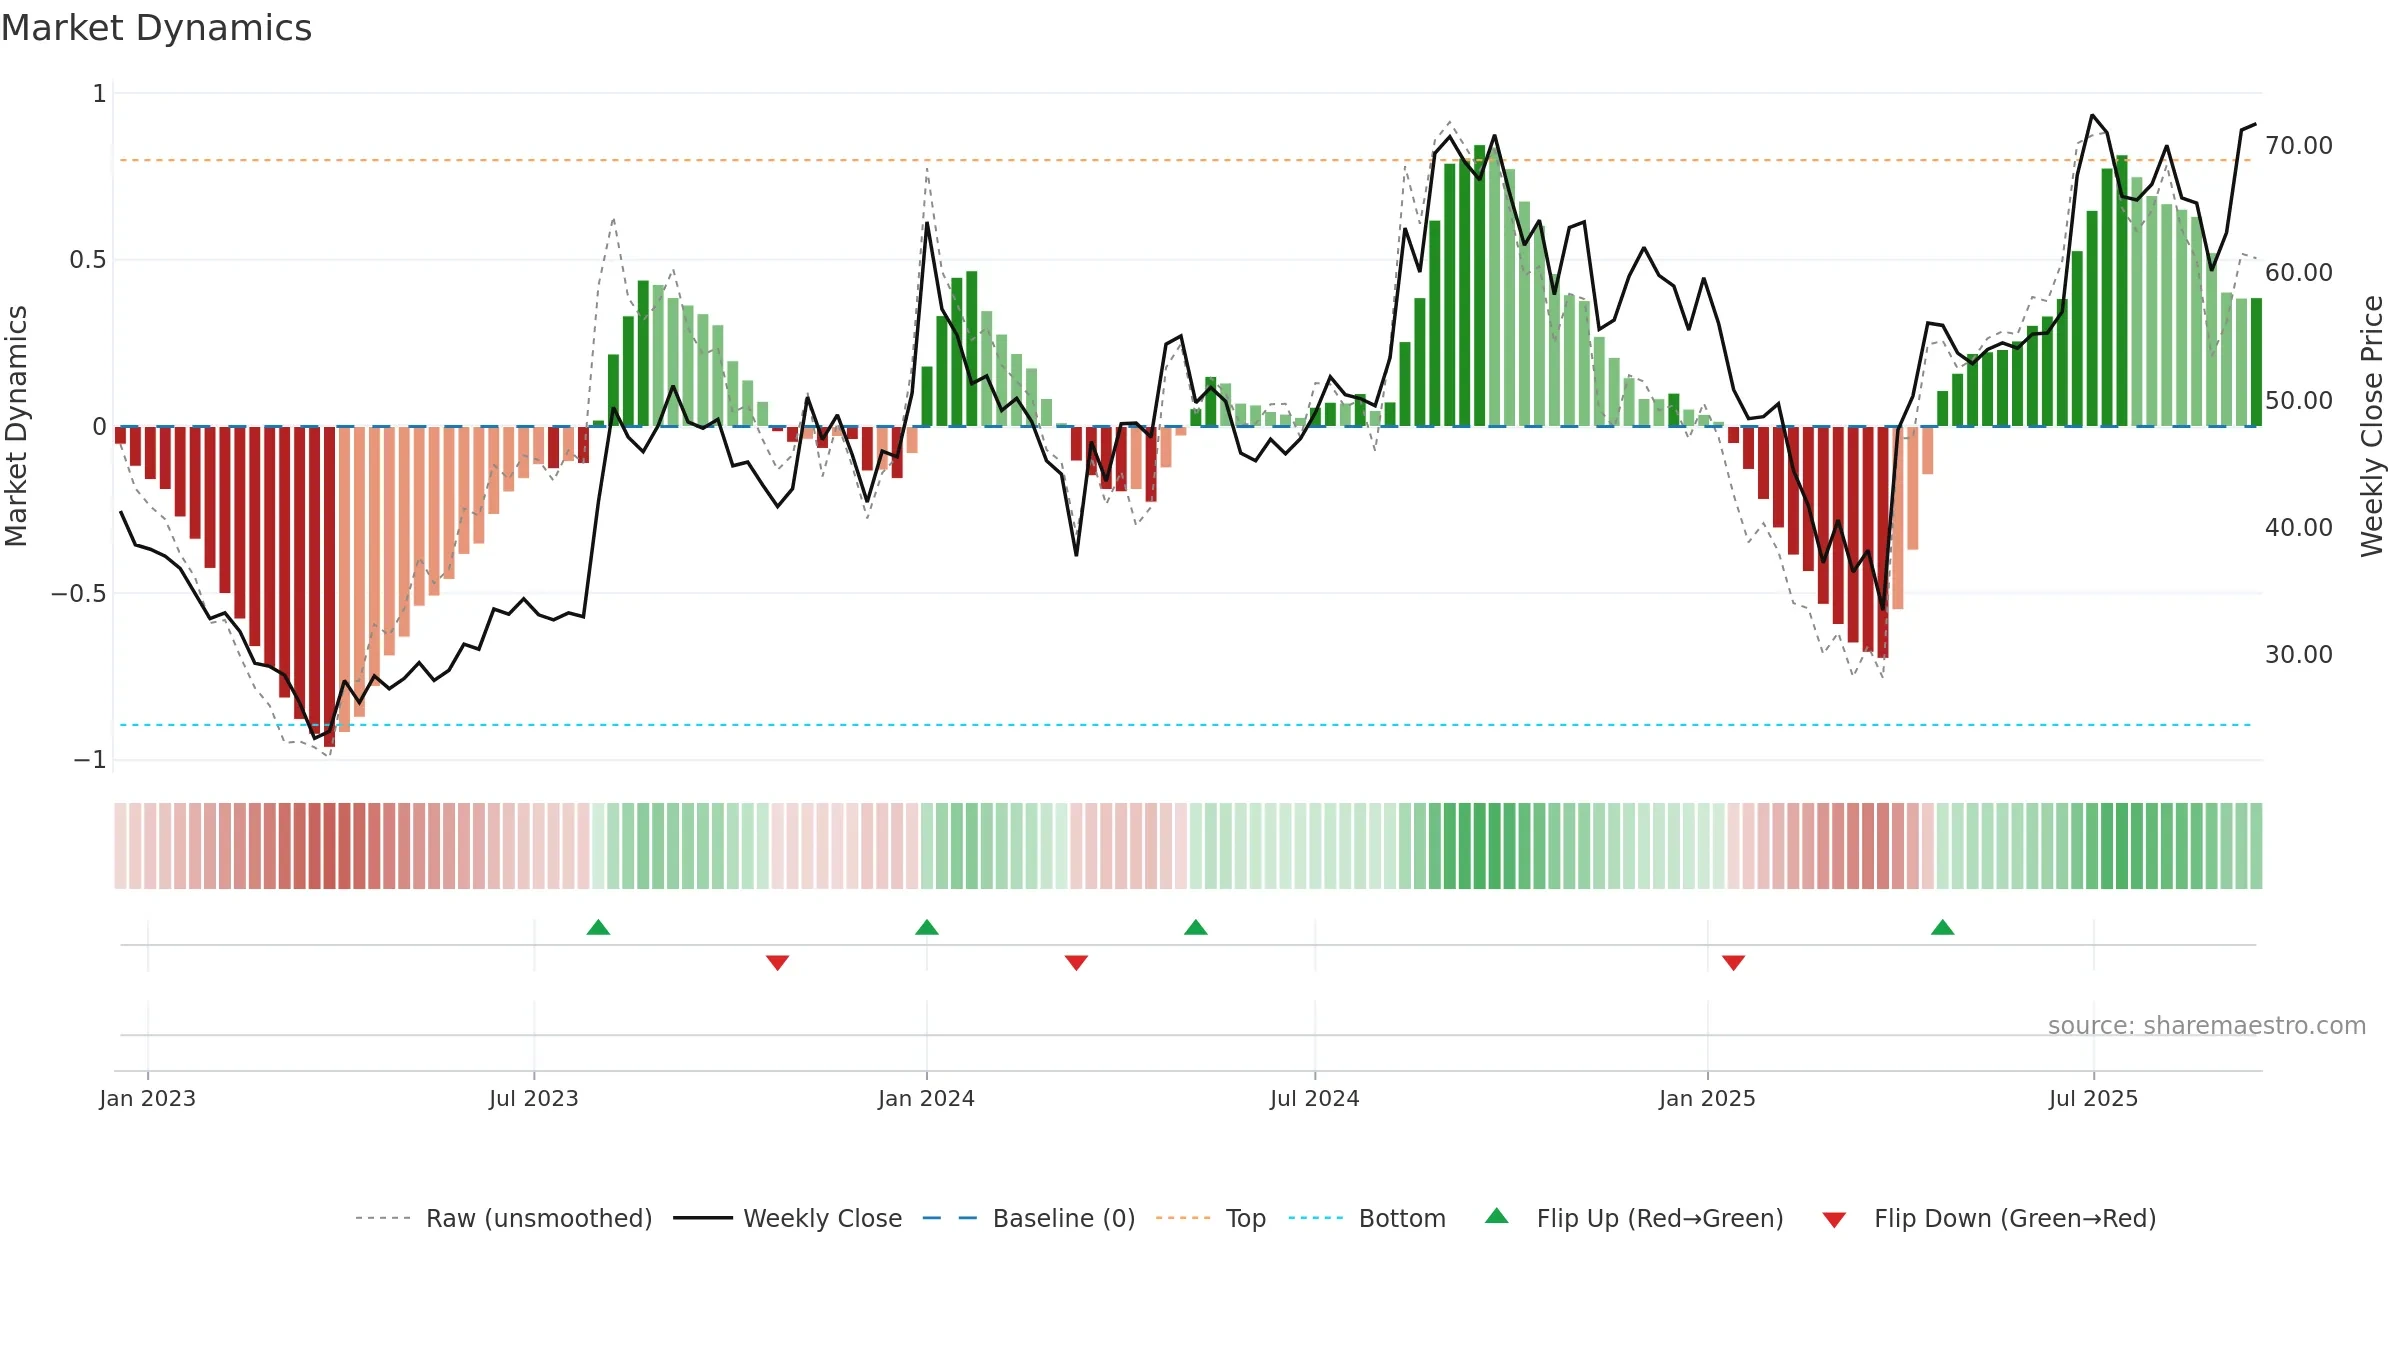Toggle the Raw (unsmoothed) legend entry
This screenshot has width=2400, height=1350.
tap(504, 1218)
